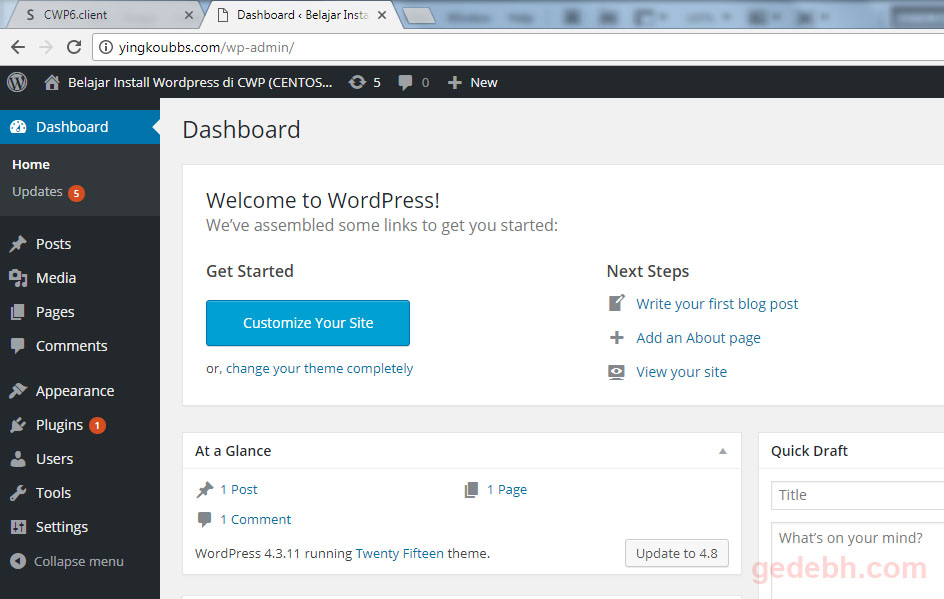944x599 pixels.
Task: Click the Update to 4.8 button
Action: [677, 553]
